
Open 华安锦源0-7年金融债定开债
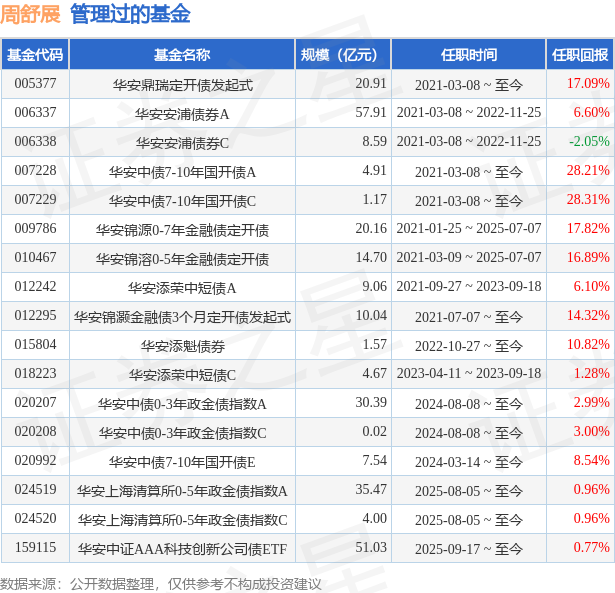(182, 229)
